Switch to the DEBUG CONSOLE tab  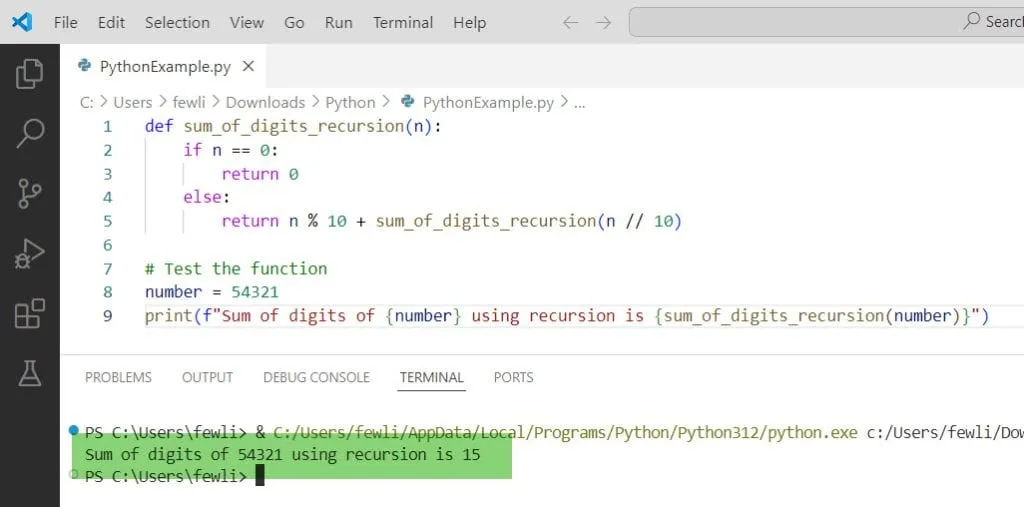coord(316,377)
